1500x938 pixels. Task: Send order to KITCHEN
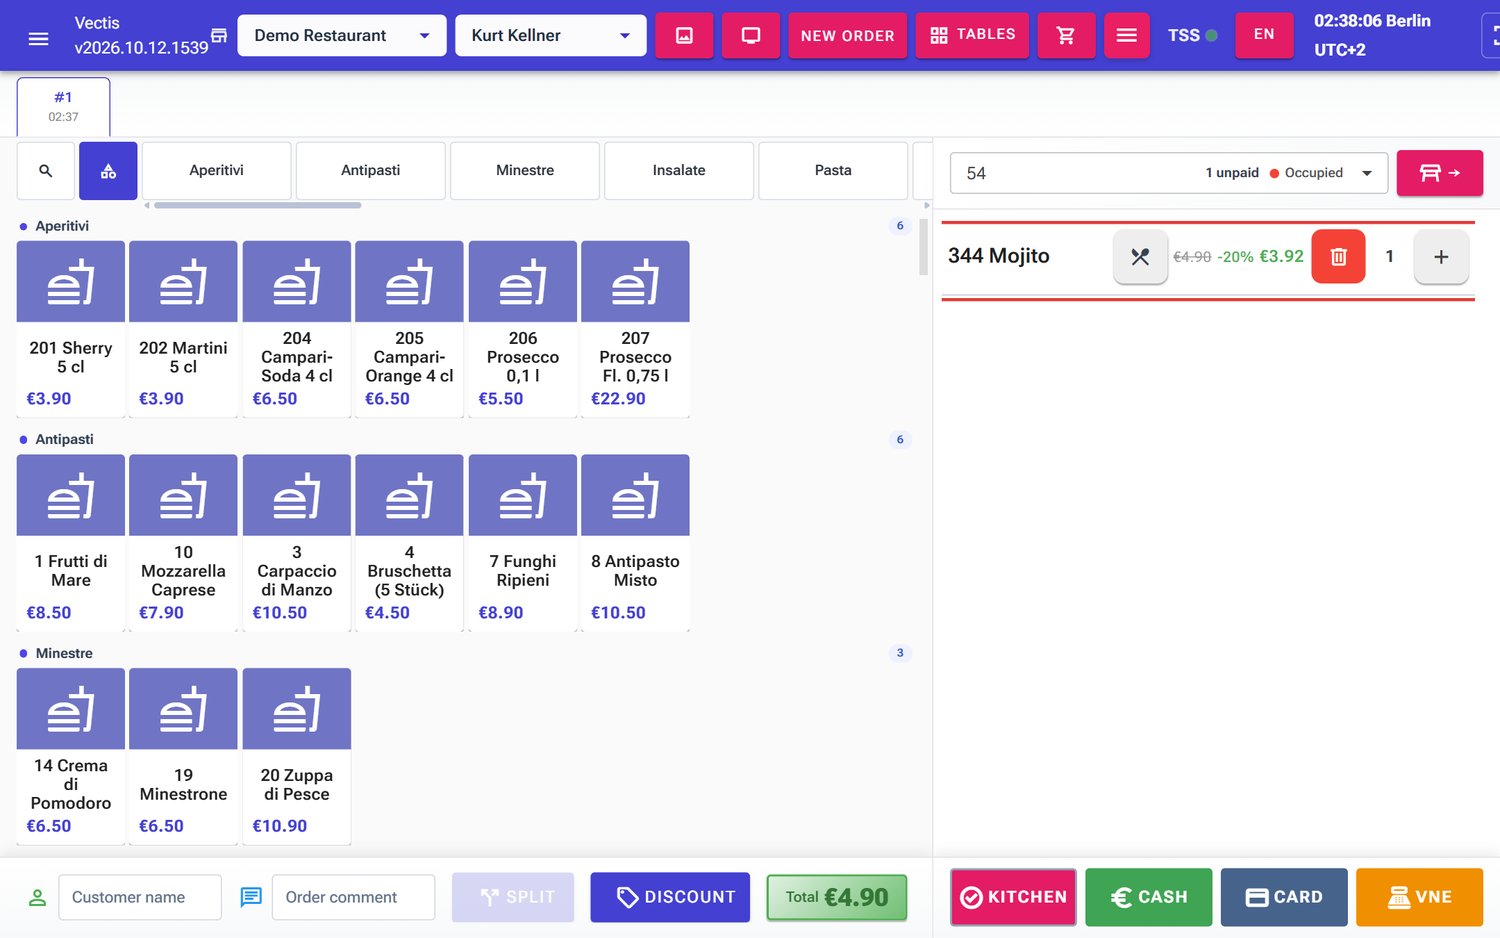tap(1013, 897)
